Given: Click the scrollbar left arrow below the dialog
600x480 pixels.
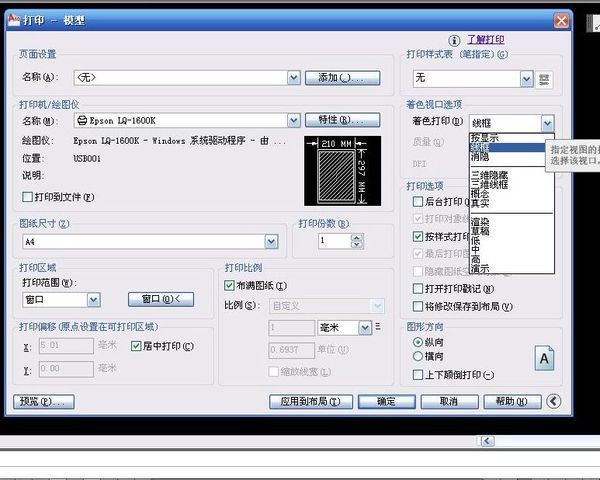Looking at the screenshot, I should 487,441.
